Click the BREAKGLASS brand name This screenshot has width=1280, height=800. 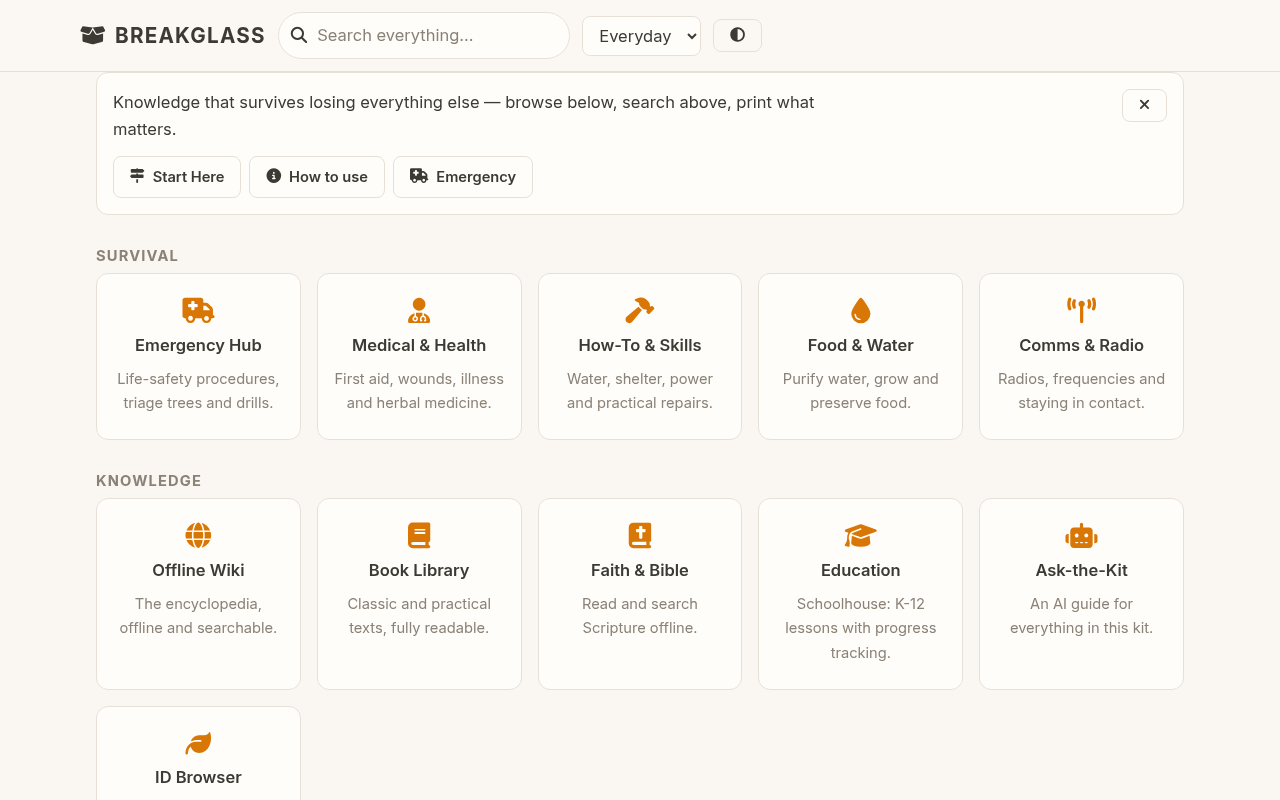pyautogui.click(x=190, y=35)
